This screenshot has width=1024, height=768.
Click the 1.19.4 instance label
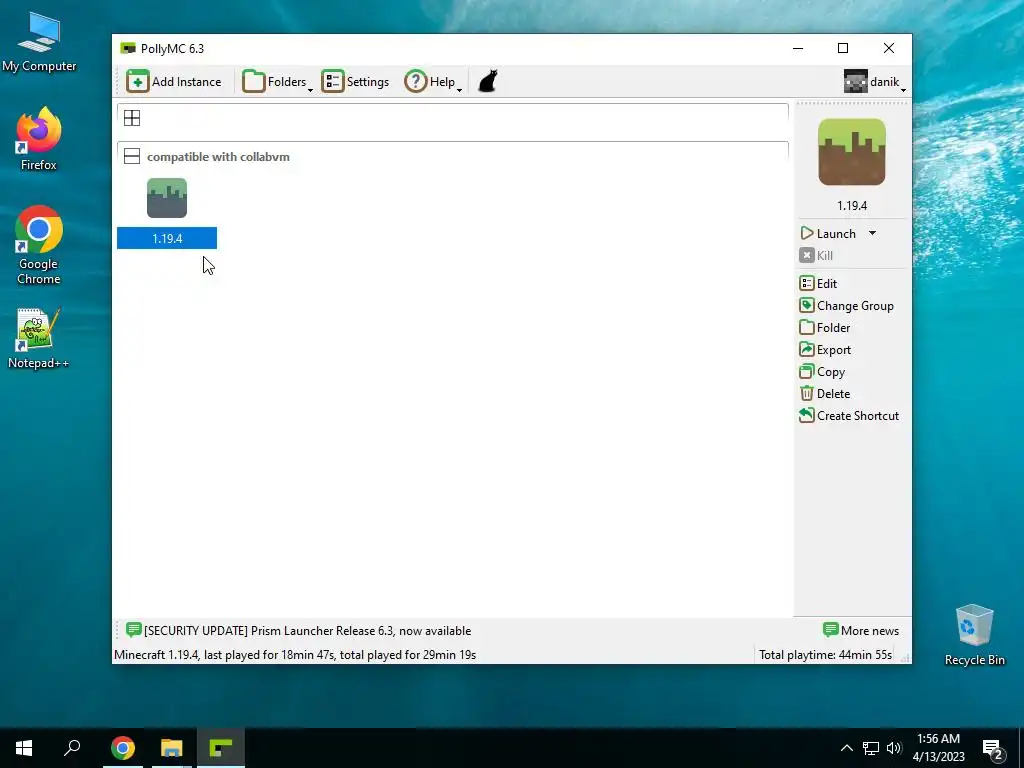point(167,238)
